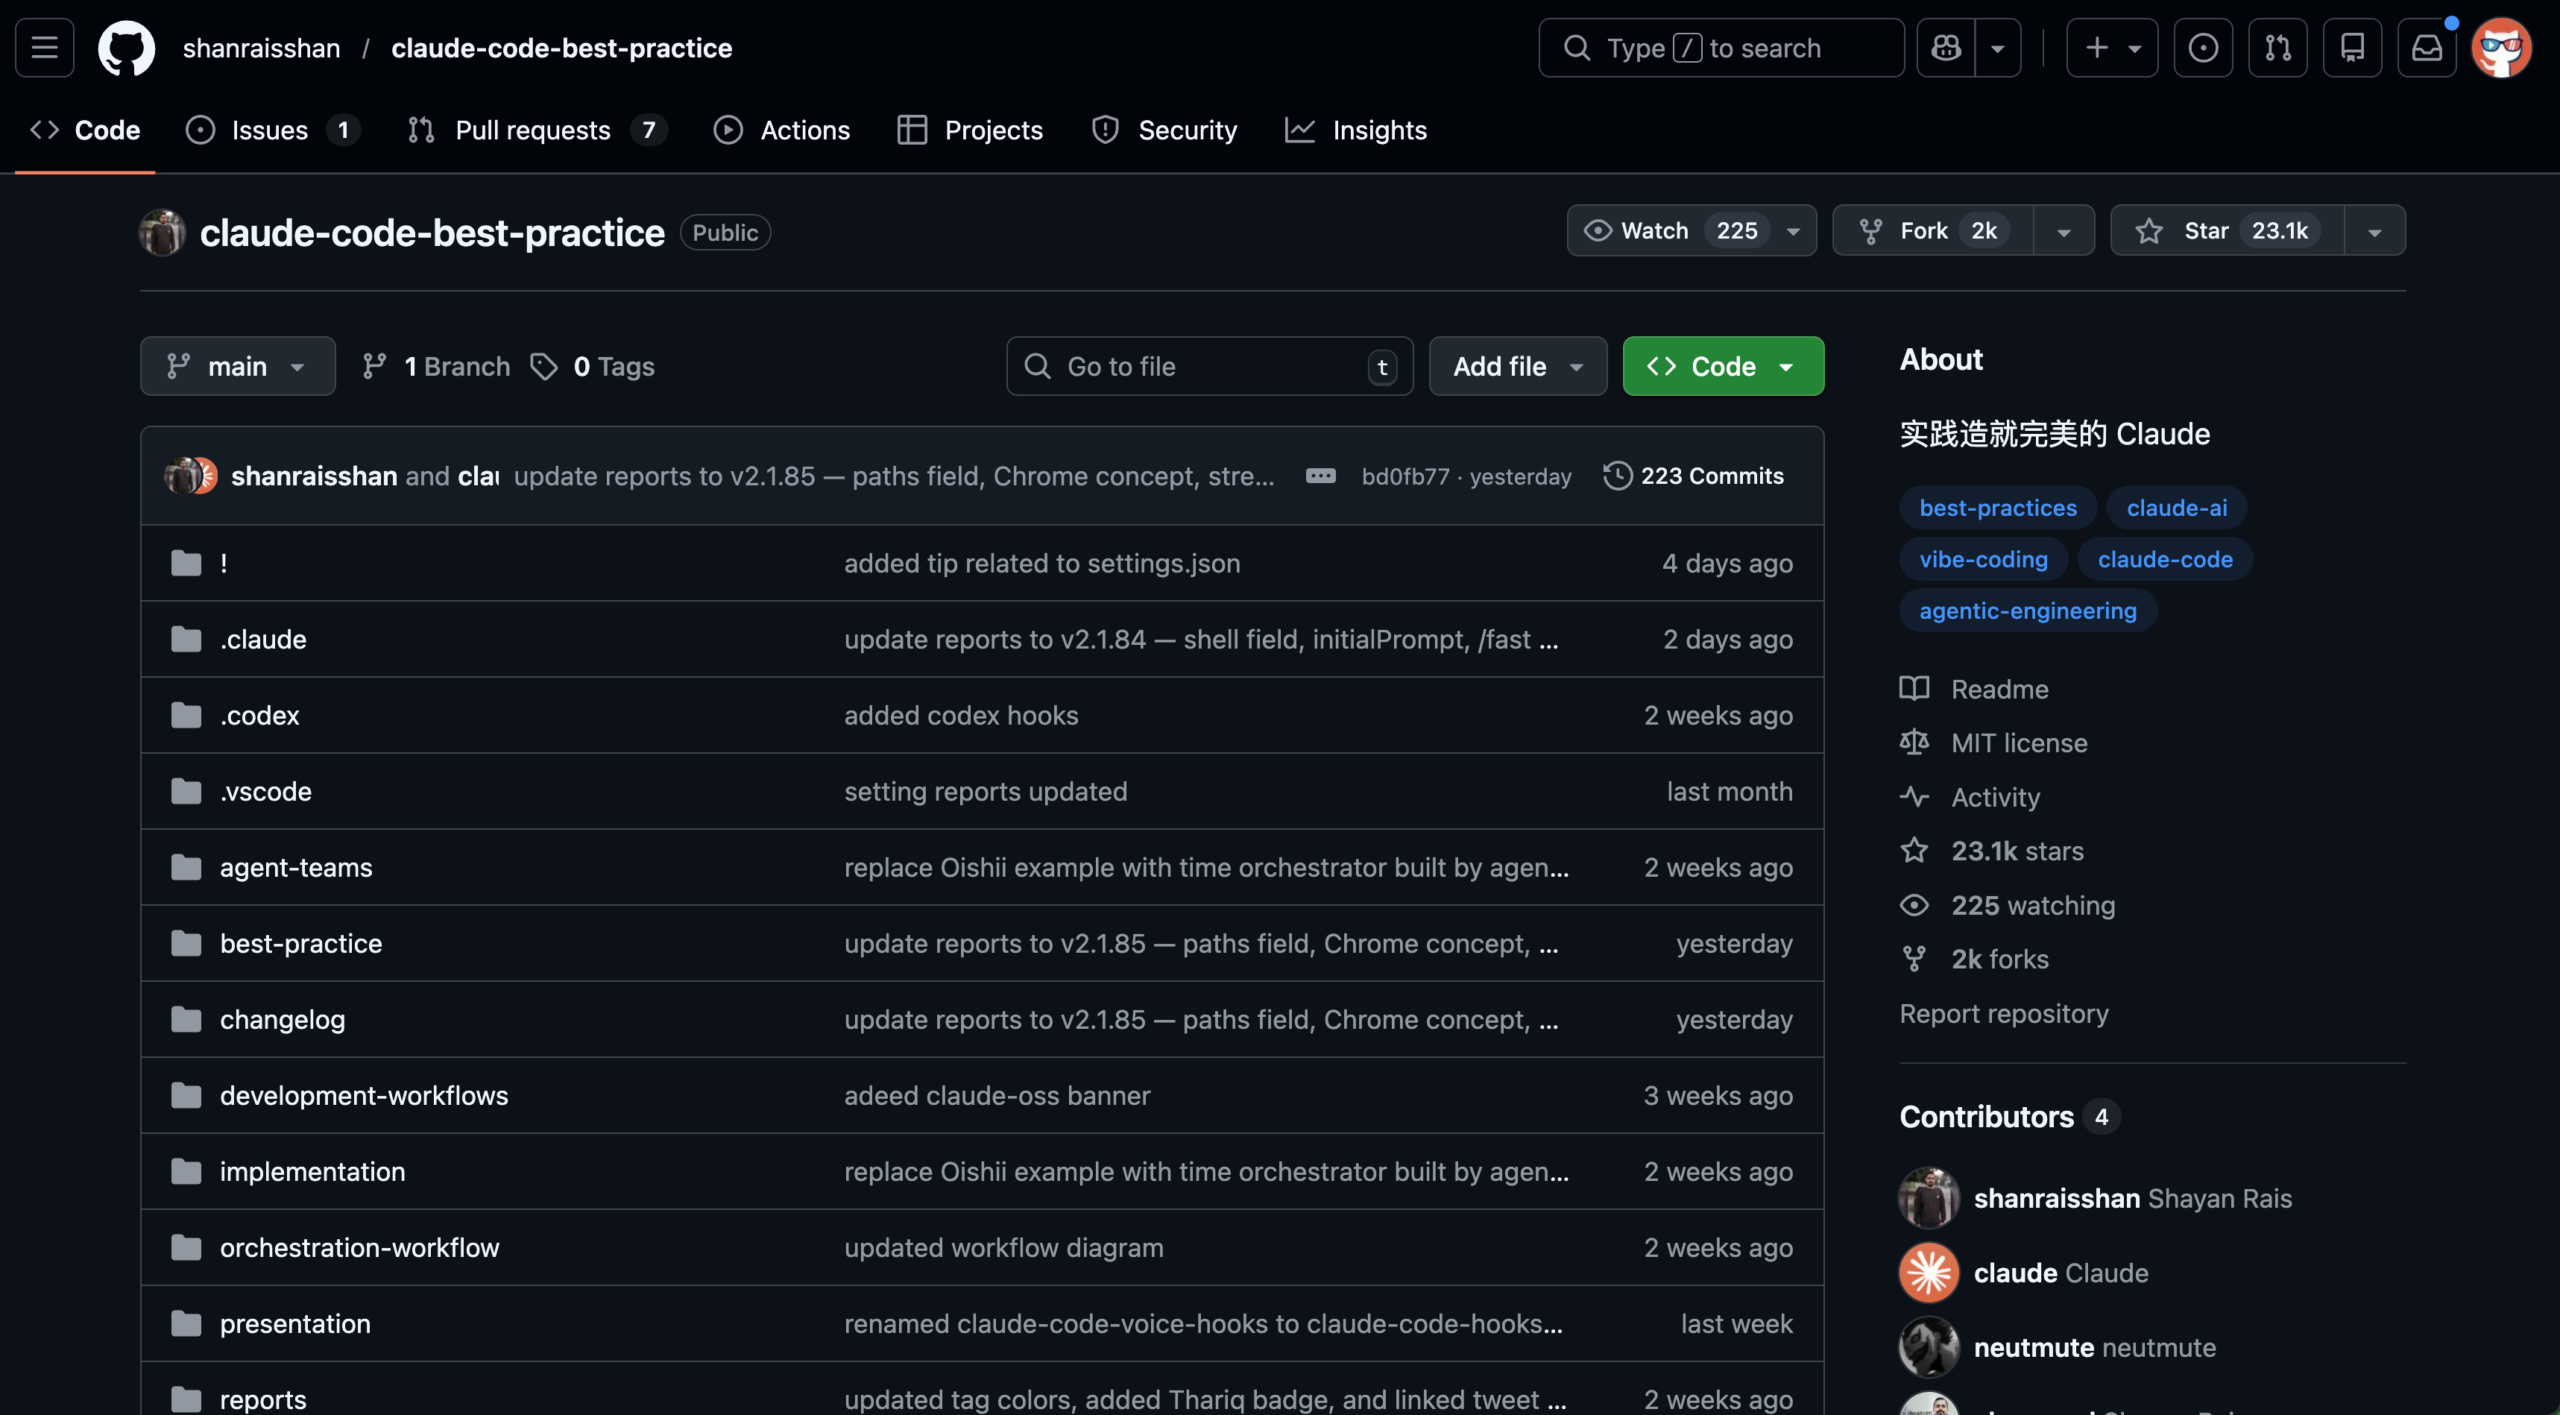Expand the commit message ellipsis icon
Viewport: 2560px width, 1415px height.
click(1321, 476)
